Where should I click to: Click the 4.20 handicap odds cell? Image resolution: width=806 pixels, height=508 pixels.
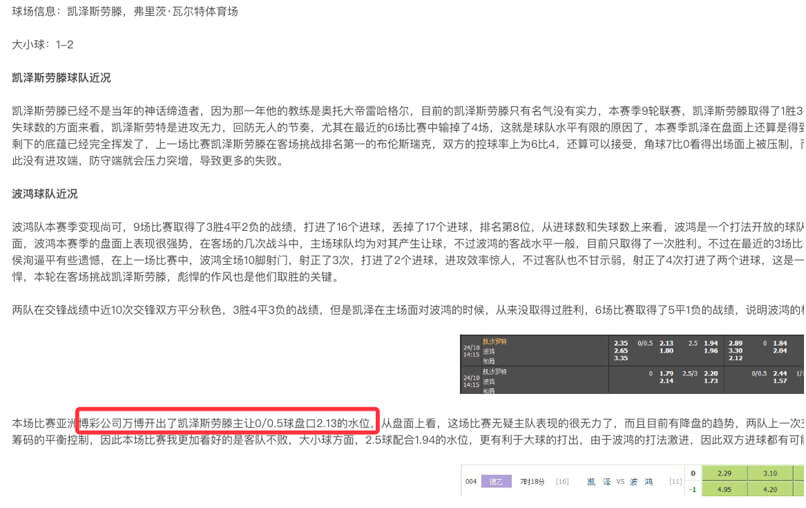click(x=771, y=490)
